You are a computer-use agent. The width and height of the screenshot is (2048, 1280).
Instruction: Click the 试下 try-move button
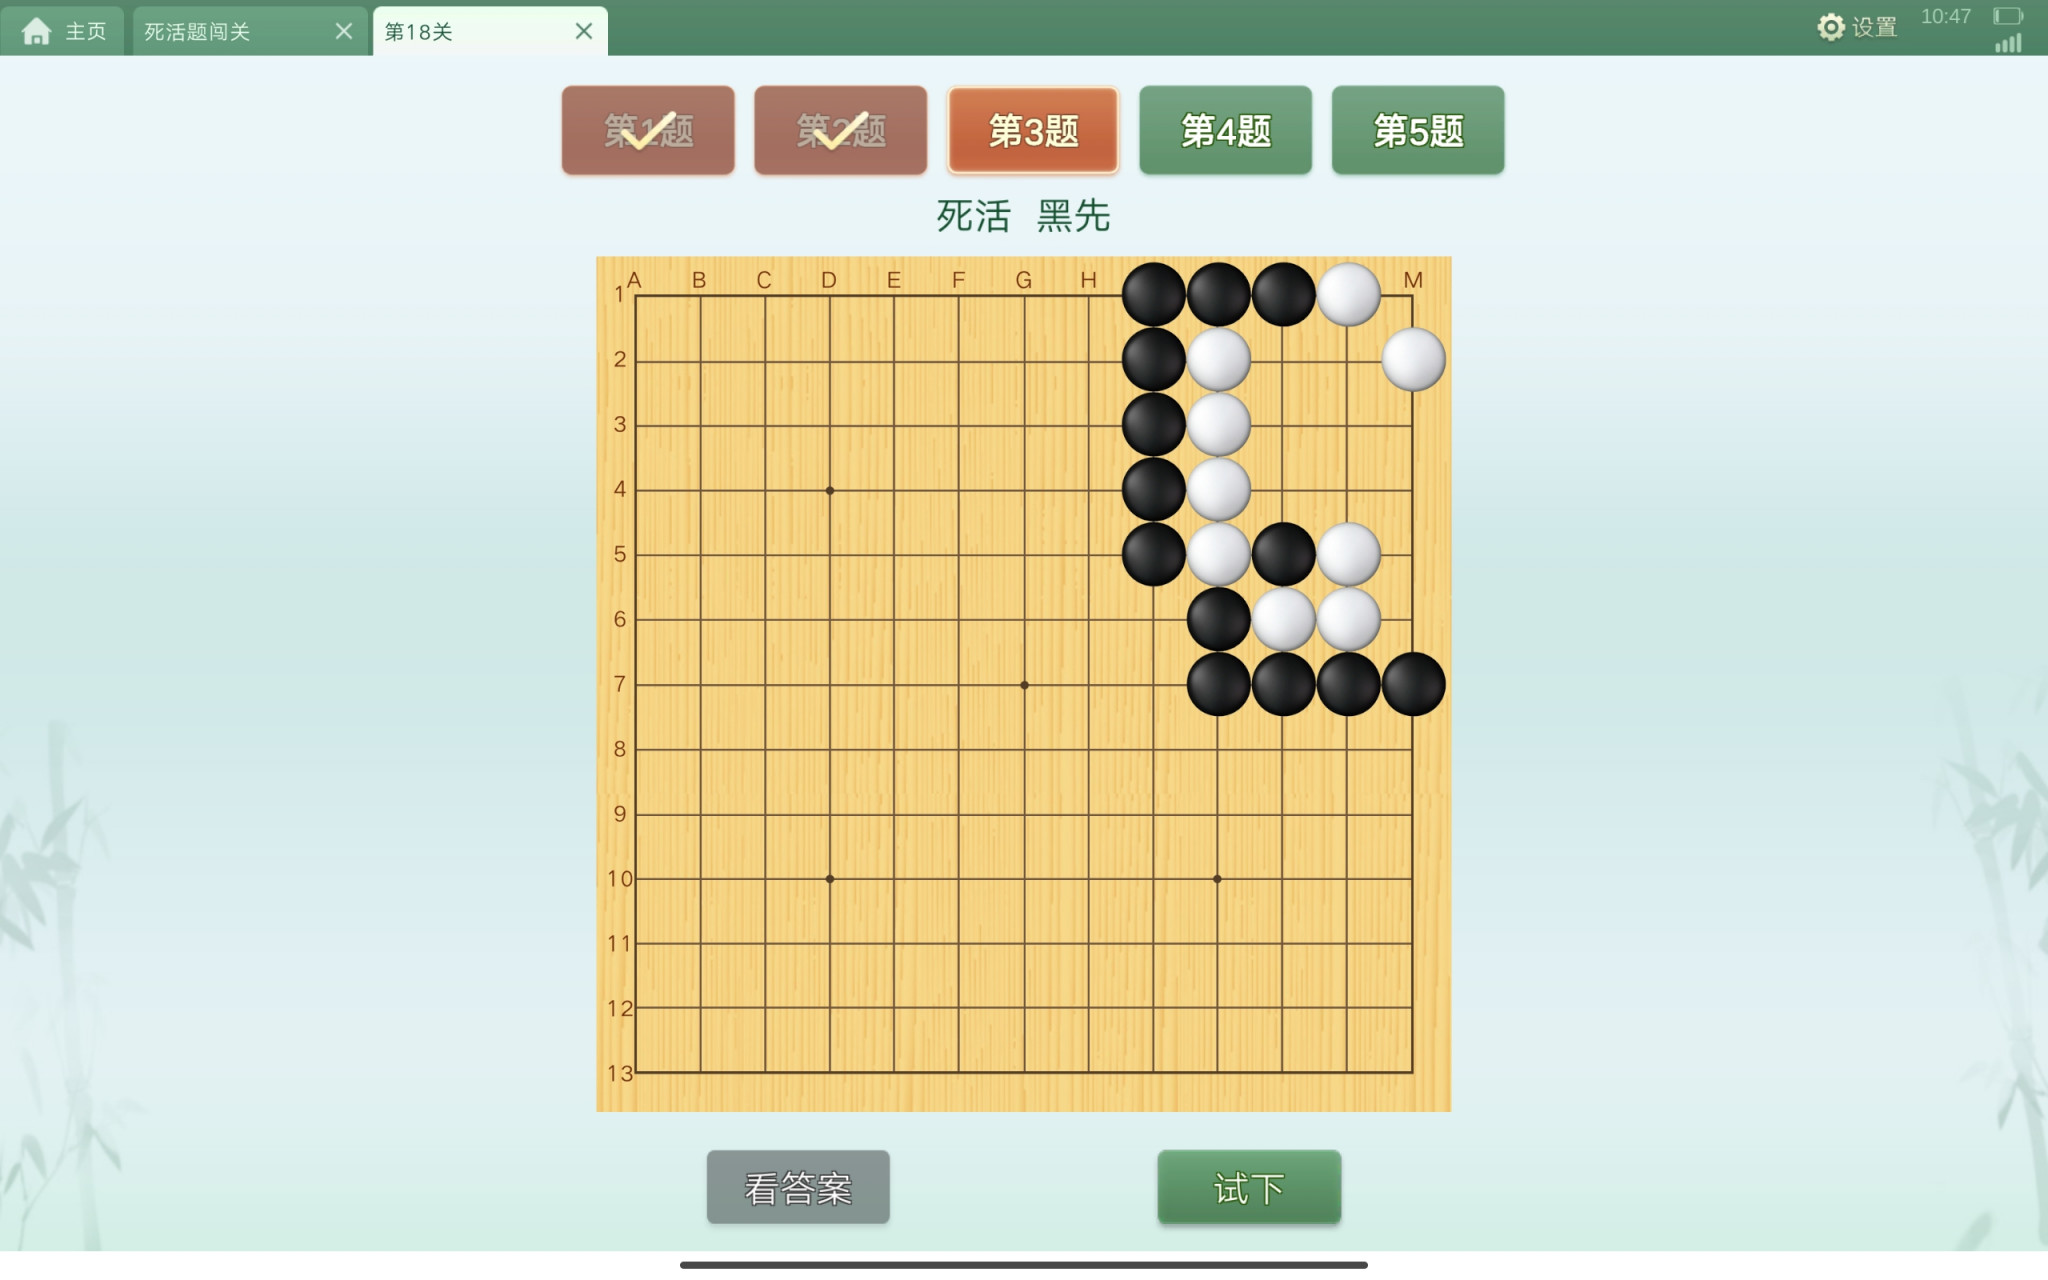1249,1187
